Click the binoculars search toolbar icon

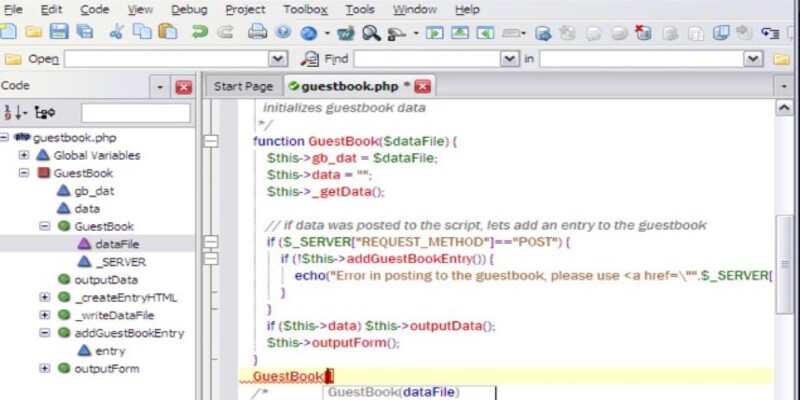[x=346, y=33]
